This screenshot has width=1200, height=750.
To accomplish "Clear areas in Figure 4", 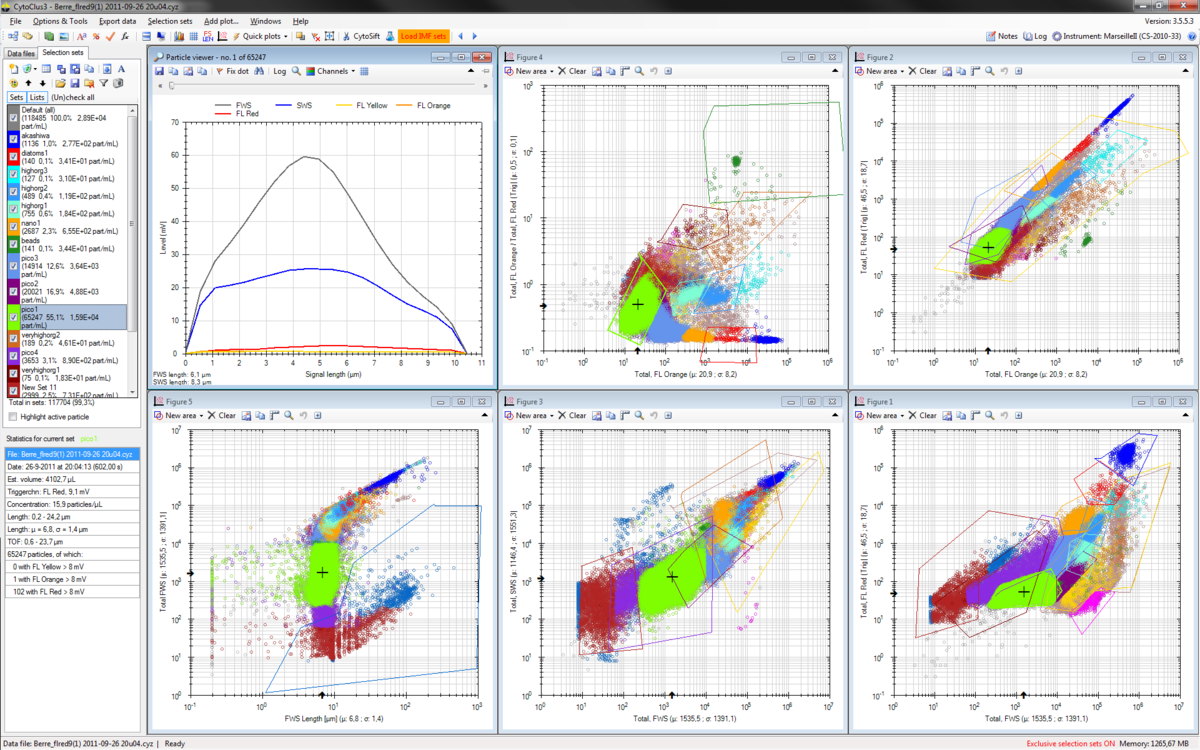I will tap(573, 71).
